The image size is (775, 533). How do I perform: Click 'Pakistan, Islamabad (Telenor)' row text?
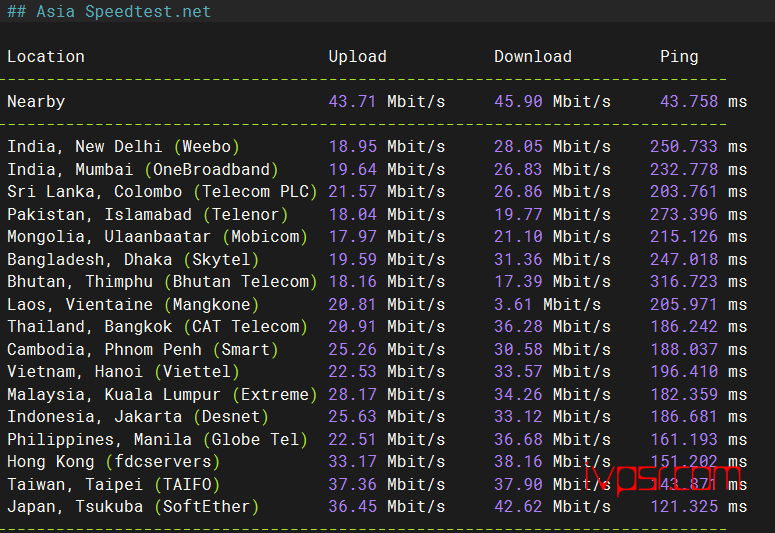(147, 215)
